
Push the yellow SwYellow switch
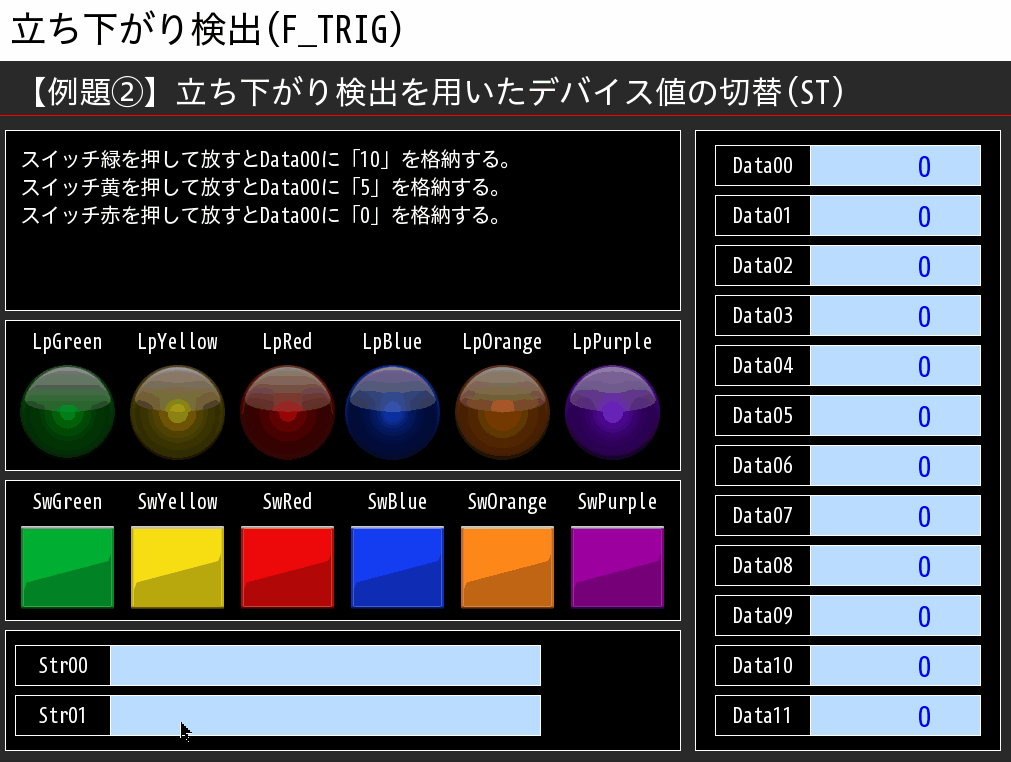(177, 567)
